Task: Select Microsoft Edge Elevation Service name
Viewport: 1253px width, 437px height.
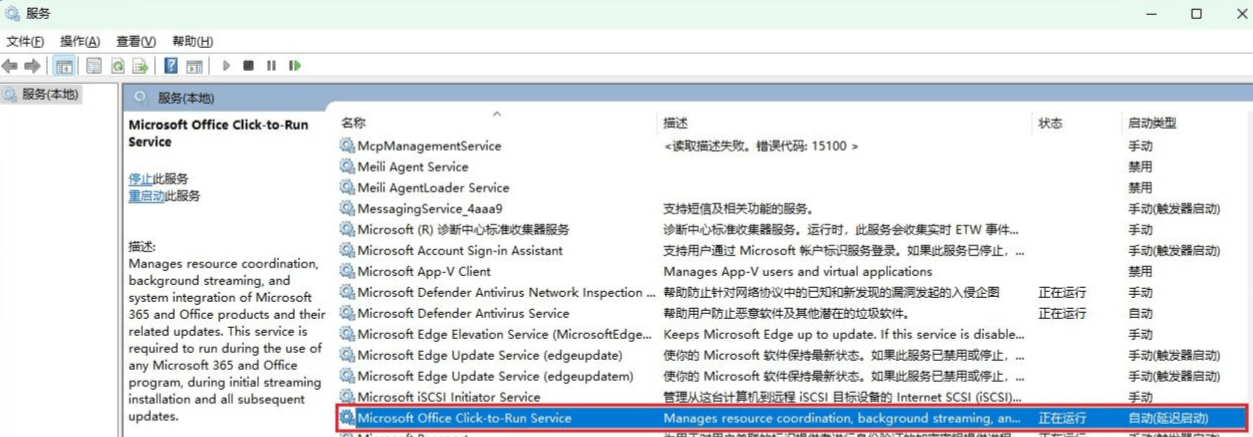Action: [504, 334]
